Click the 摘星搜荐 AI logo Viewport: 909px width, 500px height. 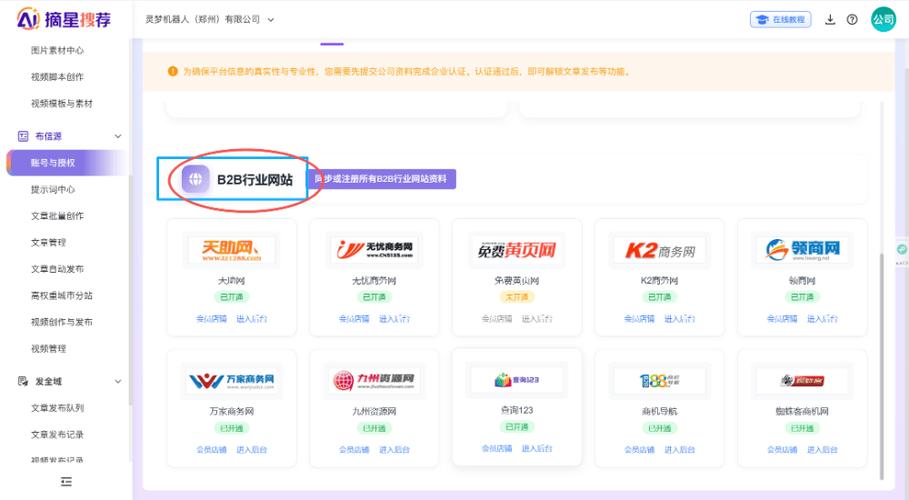[64, 20]
